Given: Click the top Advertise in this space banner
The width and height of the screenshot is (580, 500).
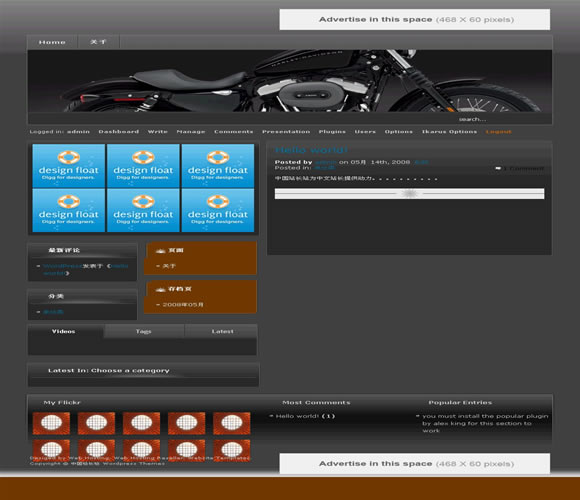Looking at the screenshot, I should point(415,20).
